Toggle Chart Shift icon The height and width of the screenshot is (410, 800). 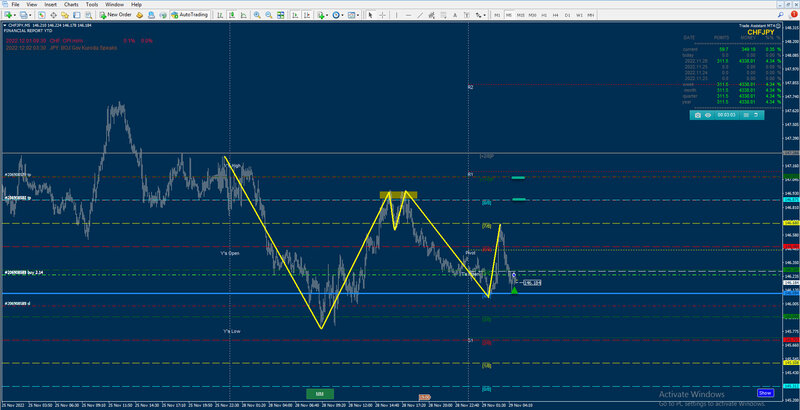307,15
